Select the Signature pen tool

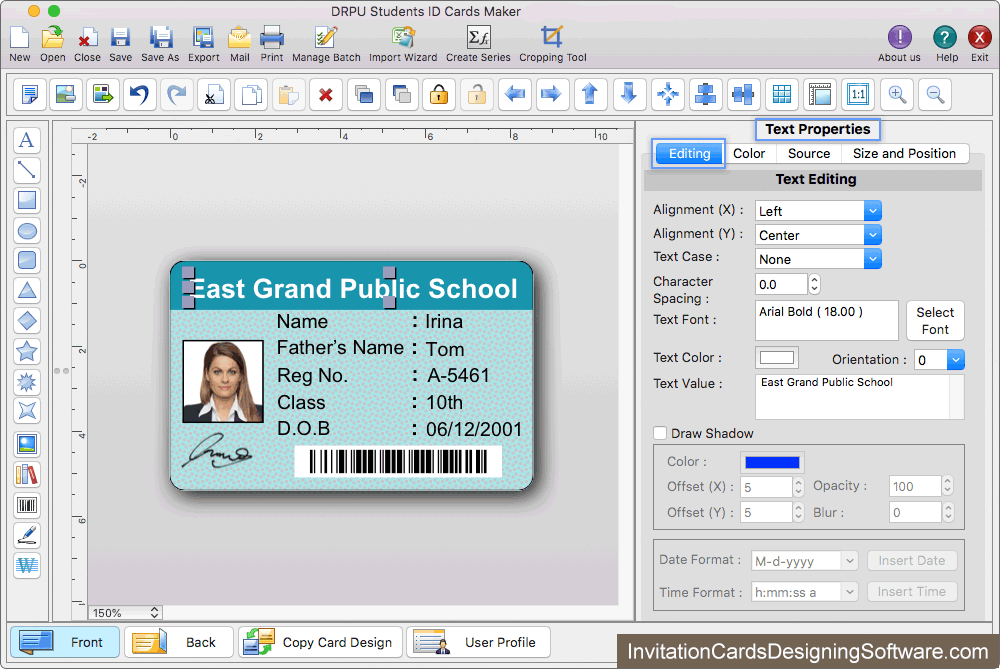(x=27, y=536)
